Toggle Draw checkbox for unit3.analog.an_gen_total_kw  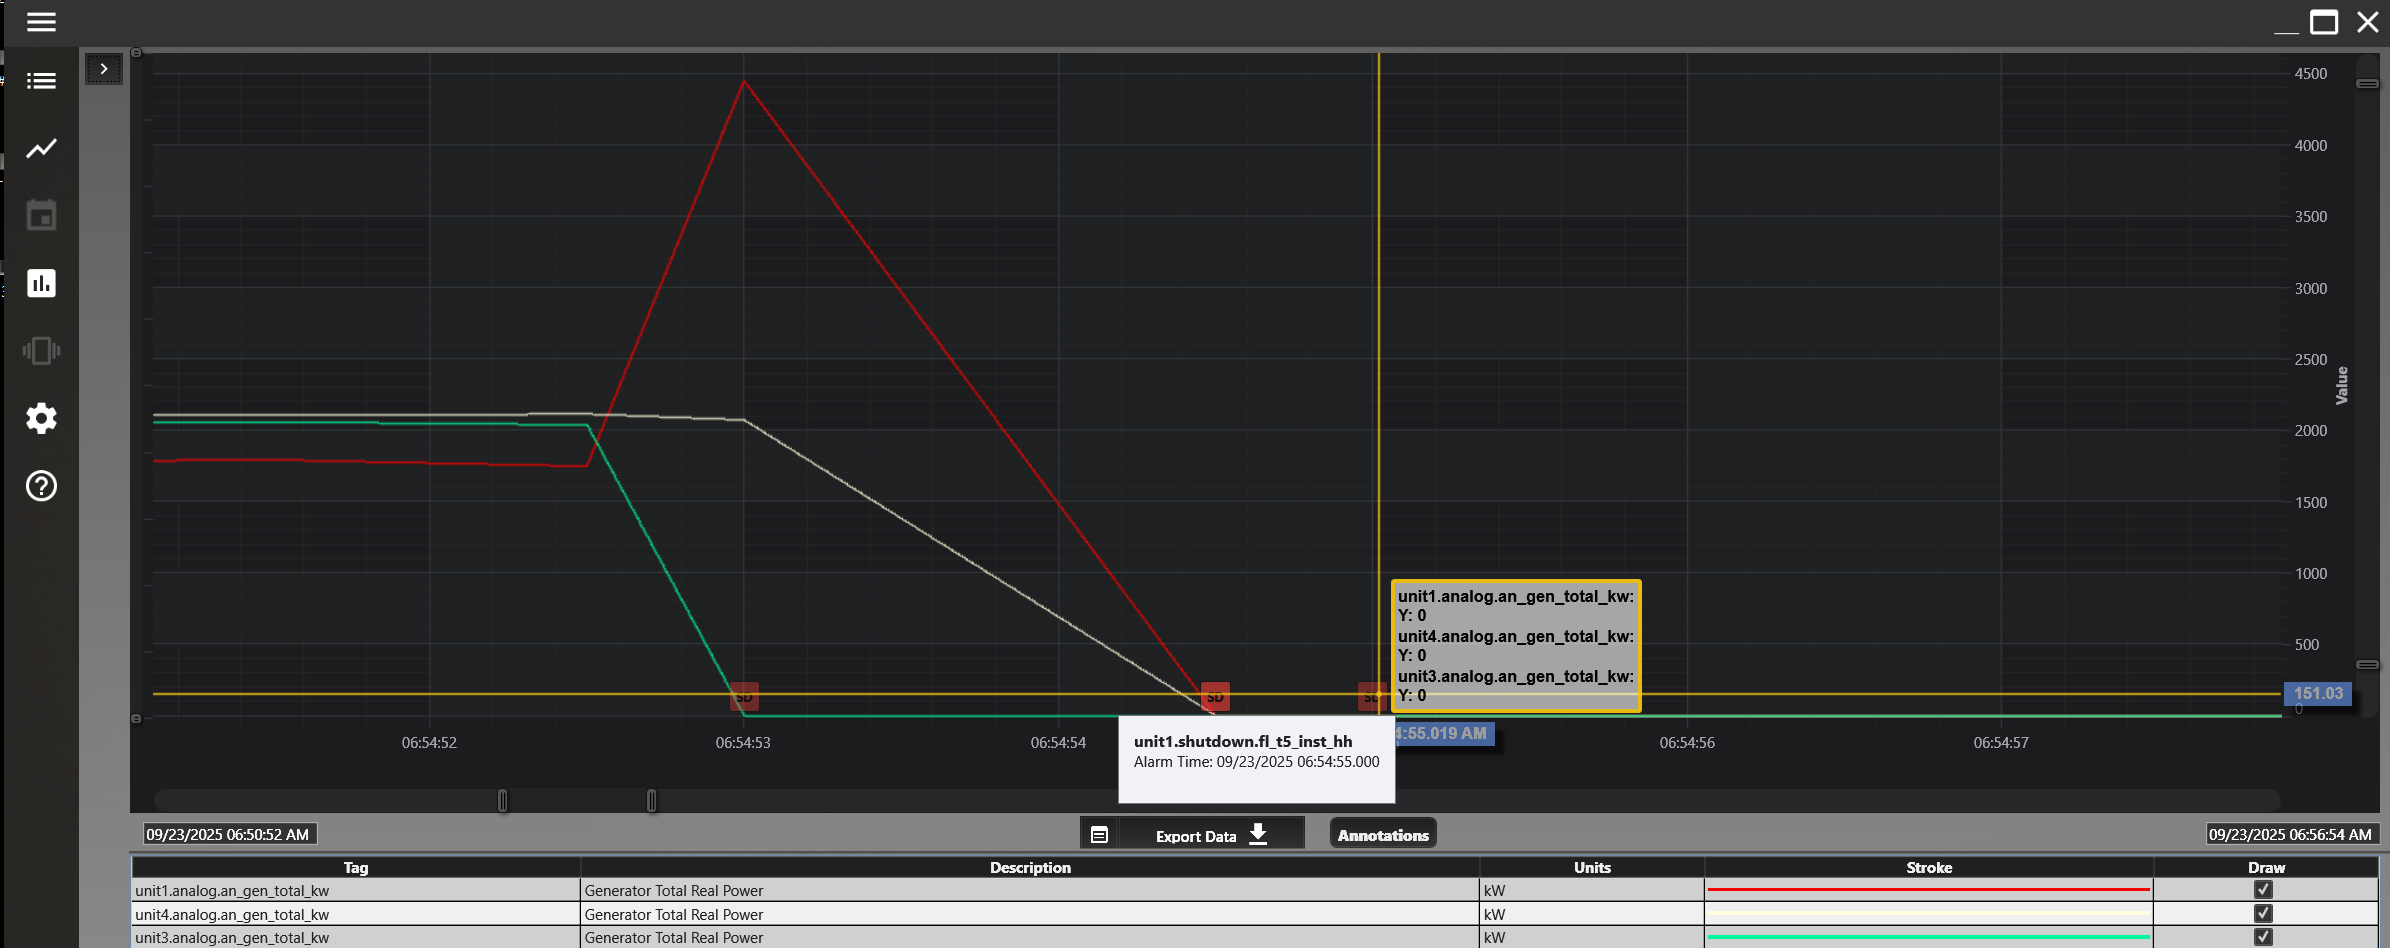coord(2263,937)
